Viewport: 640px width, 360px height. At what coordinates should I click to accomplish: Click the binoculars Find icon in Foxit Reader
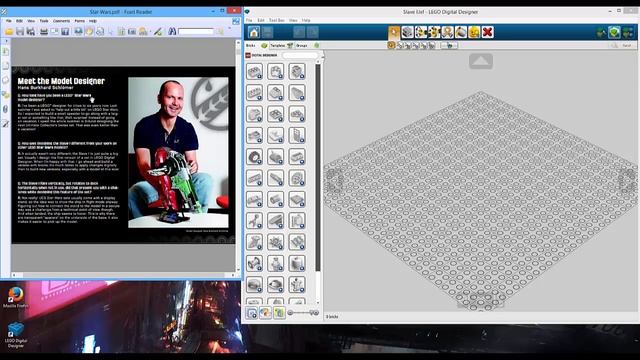(172, 31)
